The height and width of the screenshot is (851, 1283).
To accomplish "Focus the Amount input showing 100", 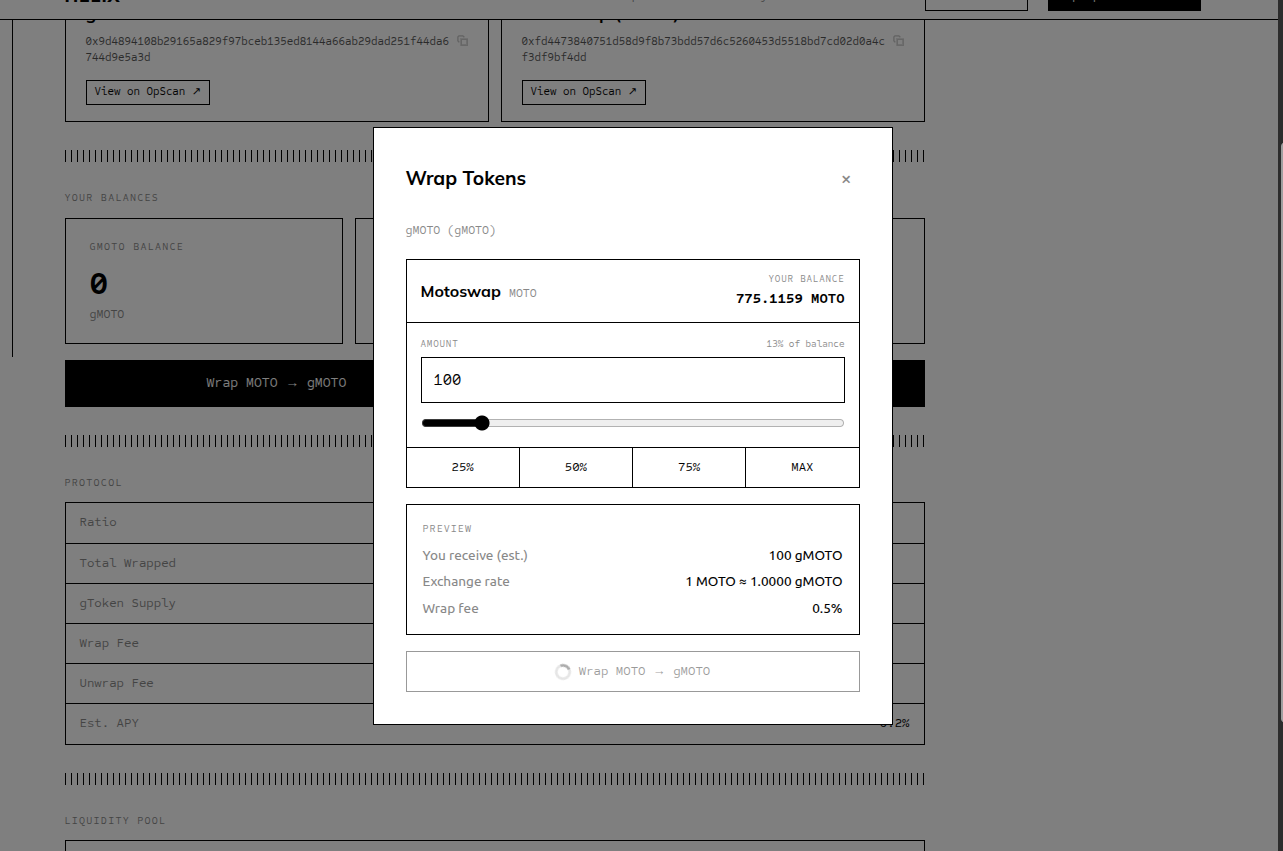I will (x=632, y=380).
